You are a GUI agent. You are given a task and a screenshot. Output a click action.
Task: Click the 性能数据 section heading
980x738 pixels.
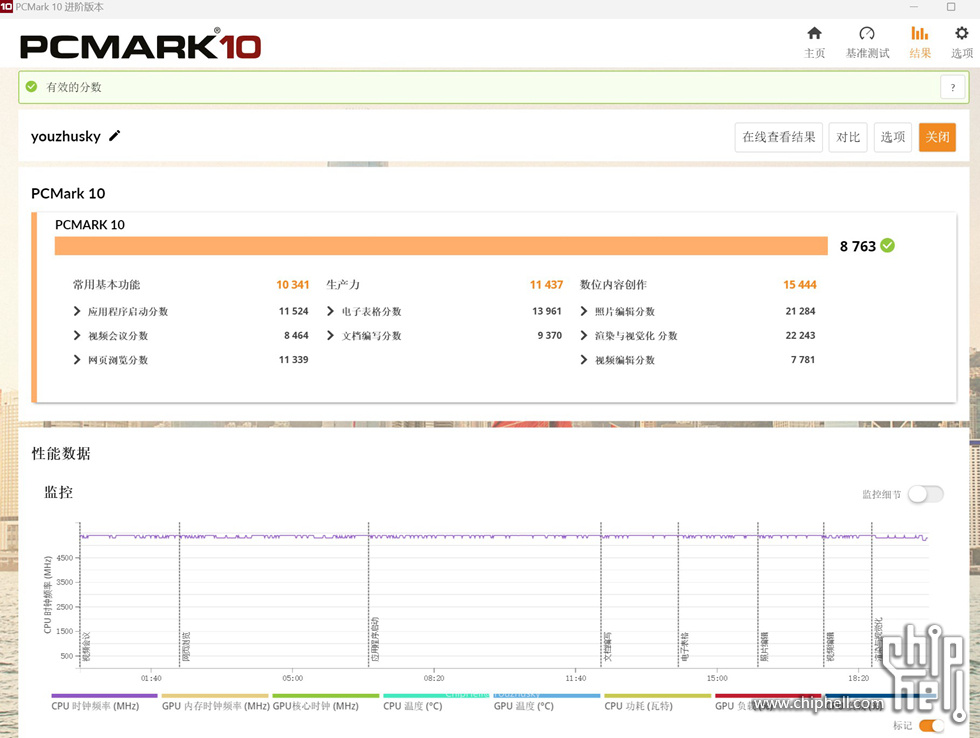point(61,454)
